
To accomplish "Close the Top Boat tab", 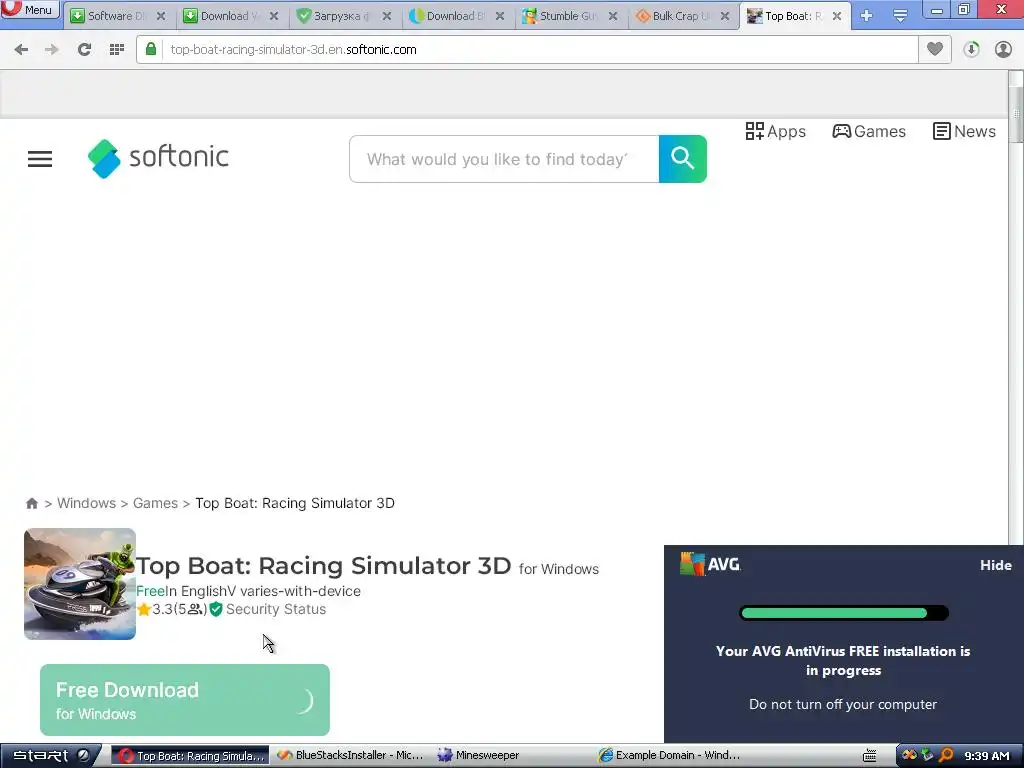I will [837, 16].
